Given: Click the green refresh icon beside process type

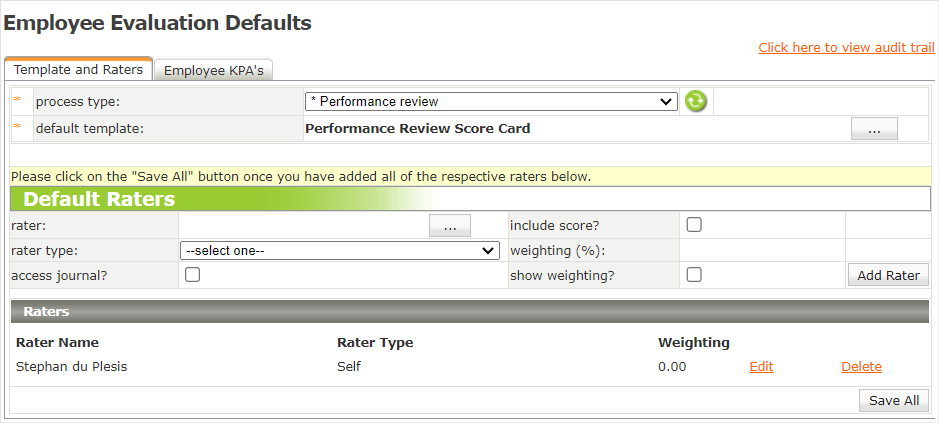Looking at the screenshot, I should tap(695, 101).
